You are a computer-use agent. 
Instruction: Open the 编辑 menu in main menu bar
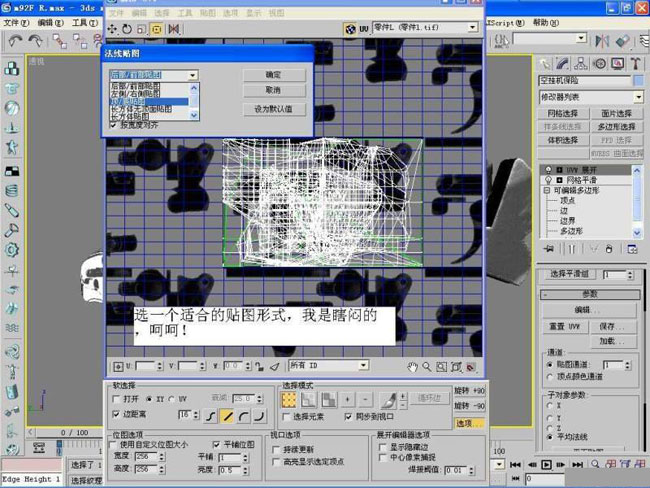pos(50,22)
